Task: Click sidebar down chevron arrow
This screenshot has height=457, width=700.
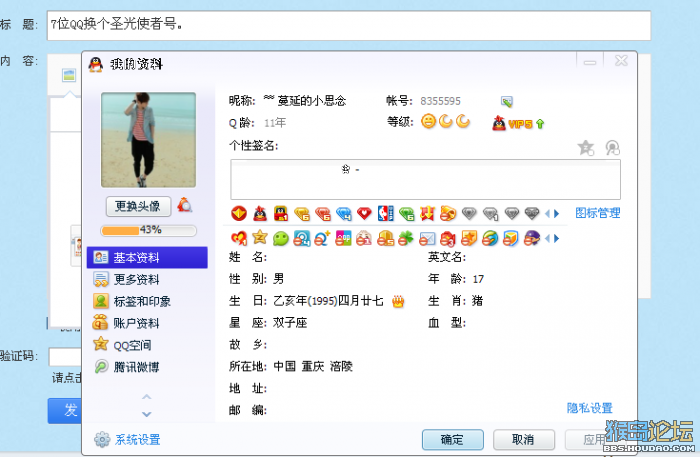Action: (146, 414)
